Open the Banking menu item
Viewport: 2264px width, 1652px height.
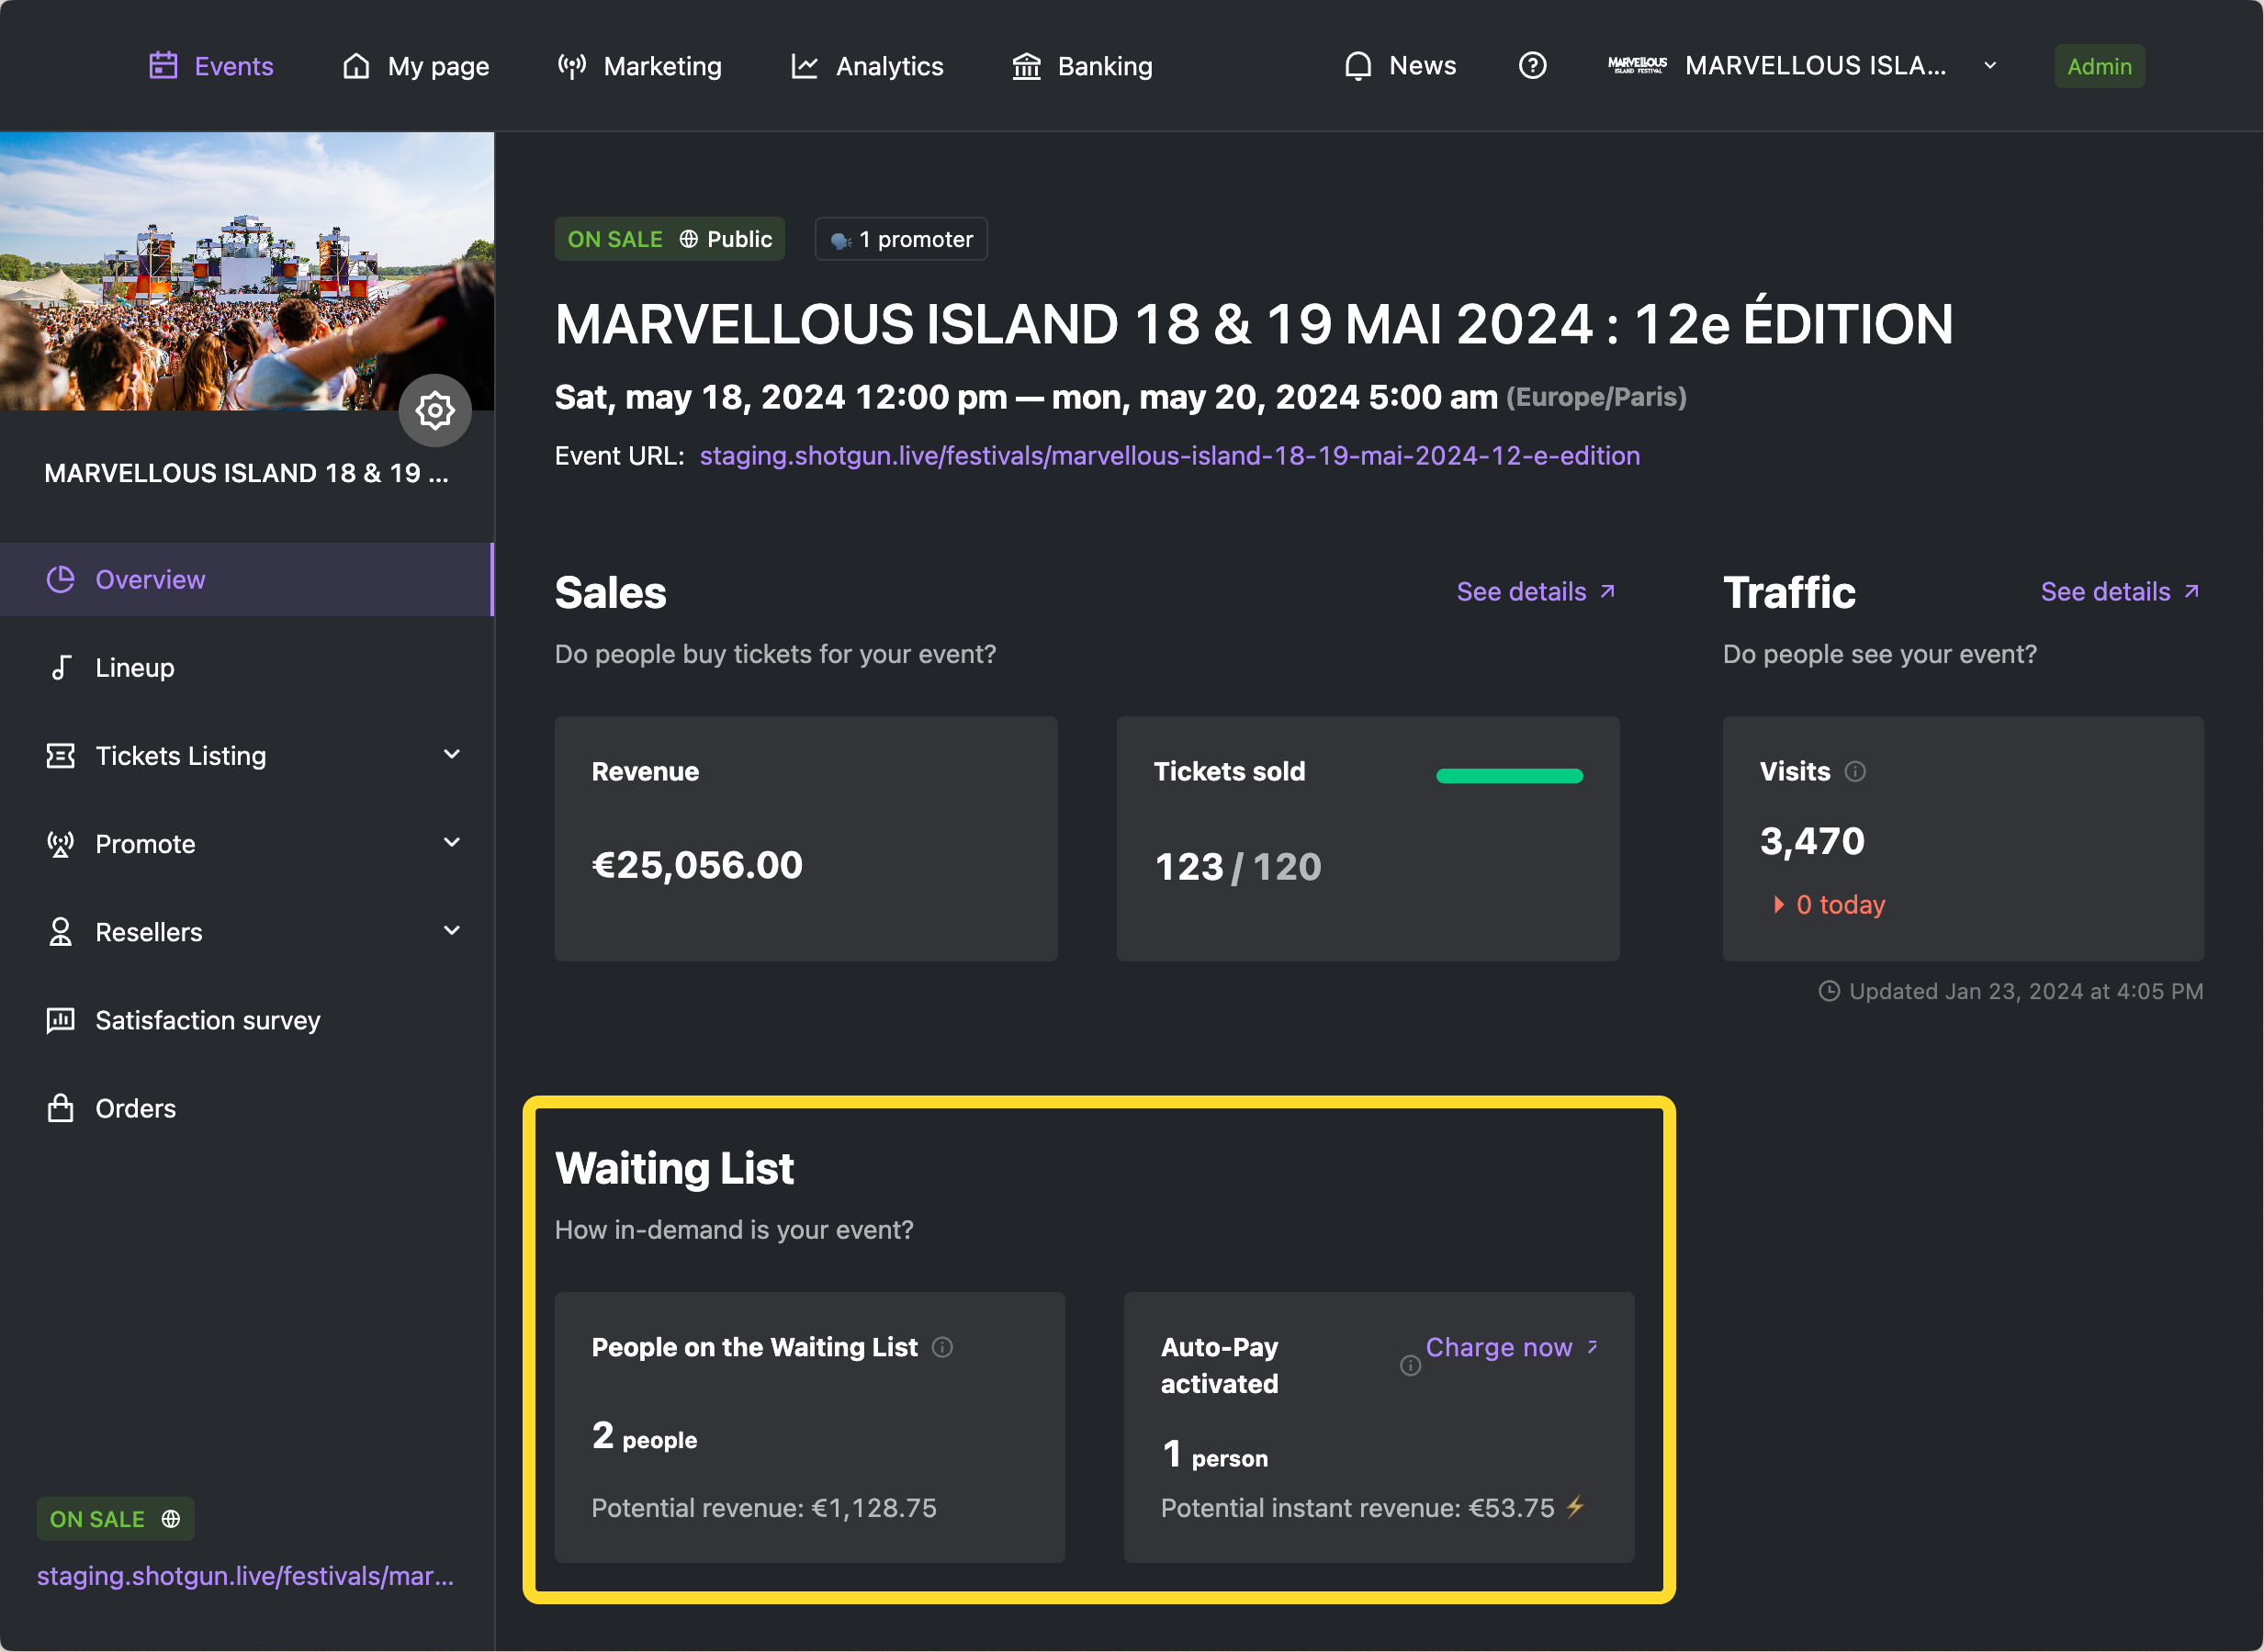1083,66
